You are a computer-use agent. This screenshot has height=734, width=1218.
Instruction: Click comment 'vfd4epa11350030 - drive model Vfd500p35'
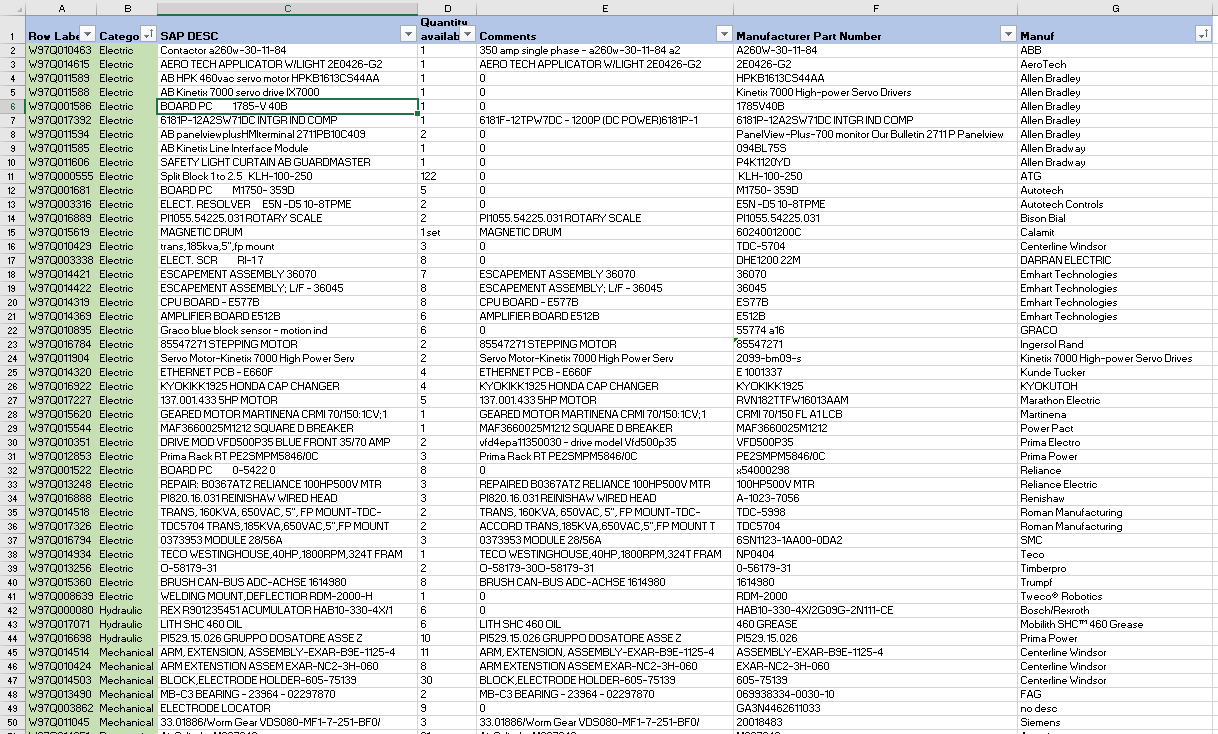(605, 442)
